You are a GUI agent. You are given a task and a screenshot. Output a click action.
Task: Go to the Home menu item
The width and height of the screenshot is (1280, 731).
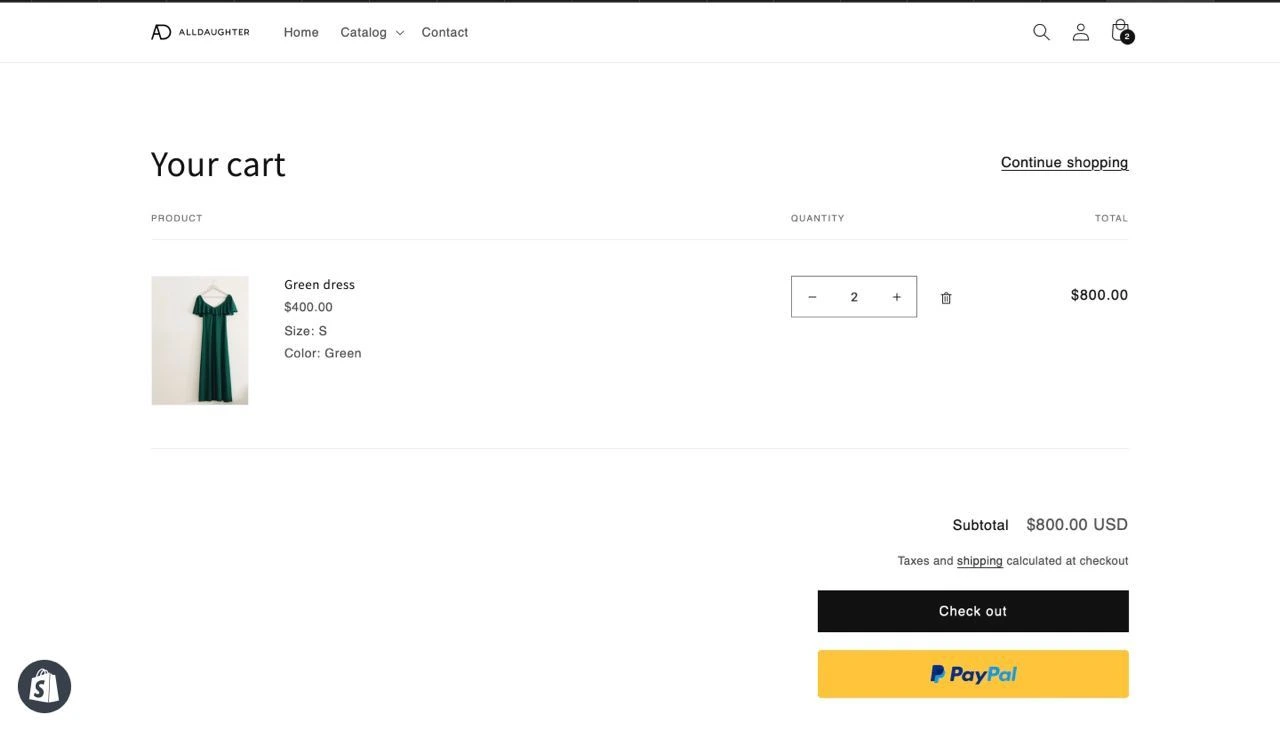point(301,32)
